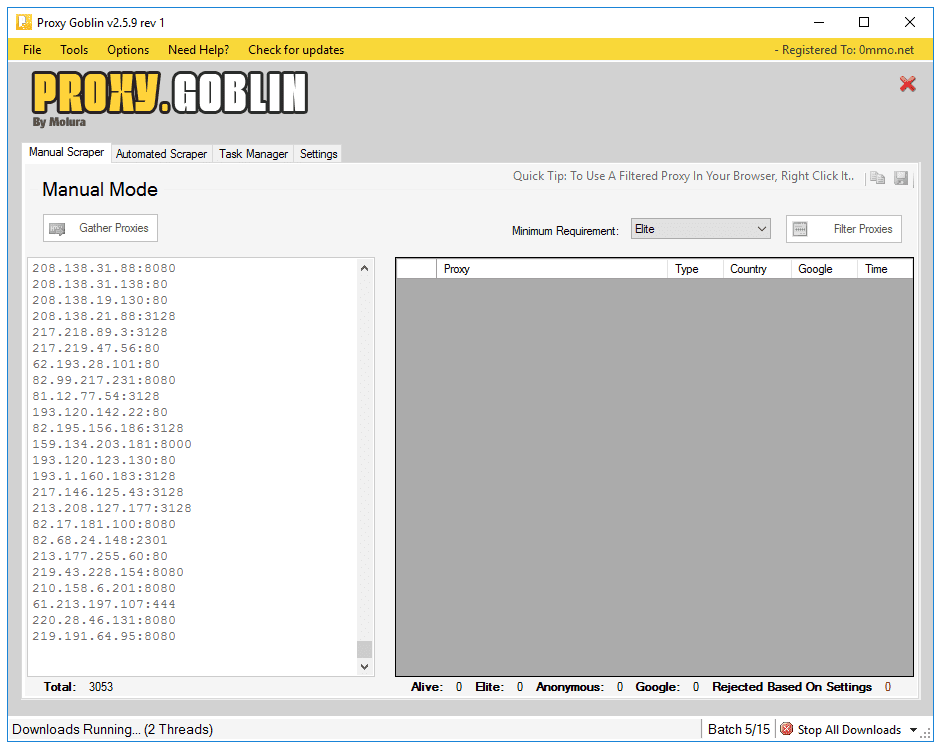Click the Gather Proxies button
944x749 pixels.
tap(100, 228)
